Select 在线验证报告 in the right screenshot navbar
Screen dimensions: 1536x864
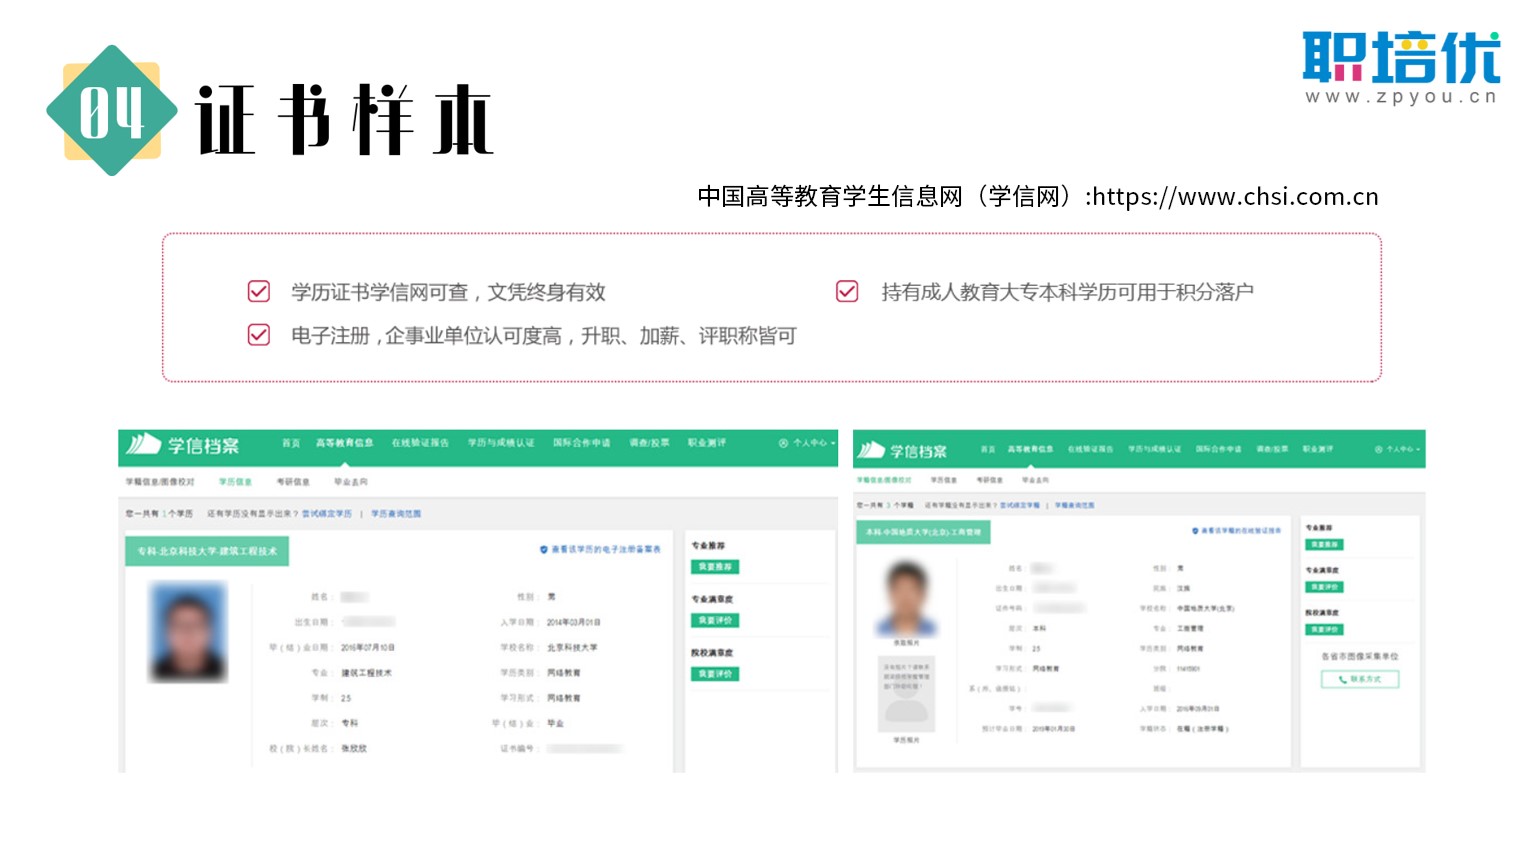(1091, 450)
